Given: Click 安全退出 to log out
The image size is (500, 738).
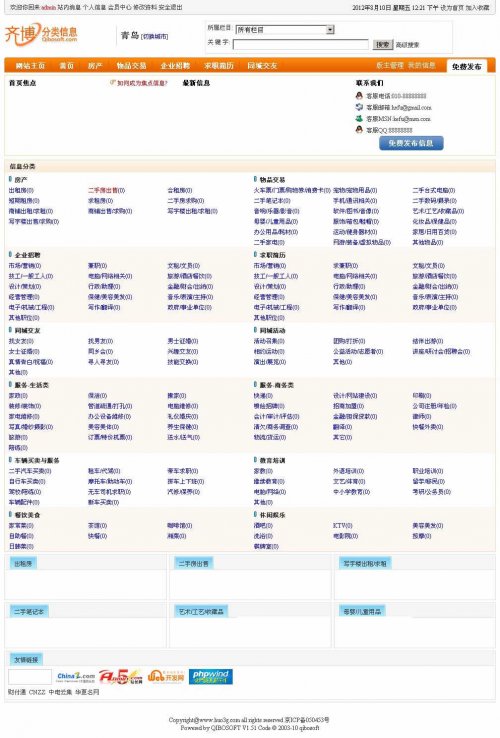Looking at the screenshot, I should click(x=170, y=8).
